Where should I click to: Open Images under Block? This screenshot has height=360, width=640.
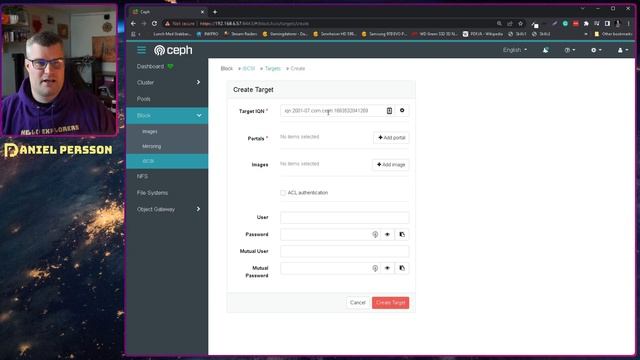tap(167, 131)
